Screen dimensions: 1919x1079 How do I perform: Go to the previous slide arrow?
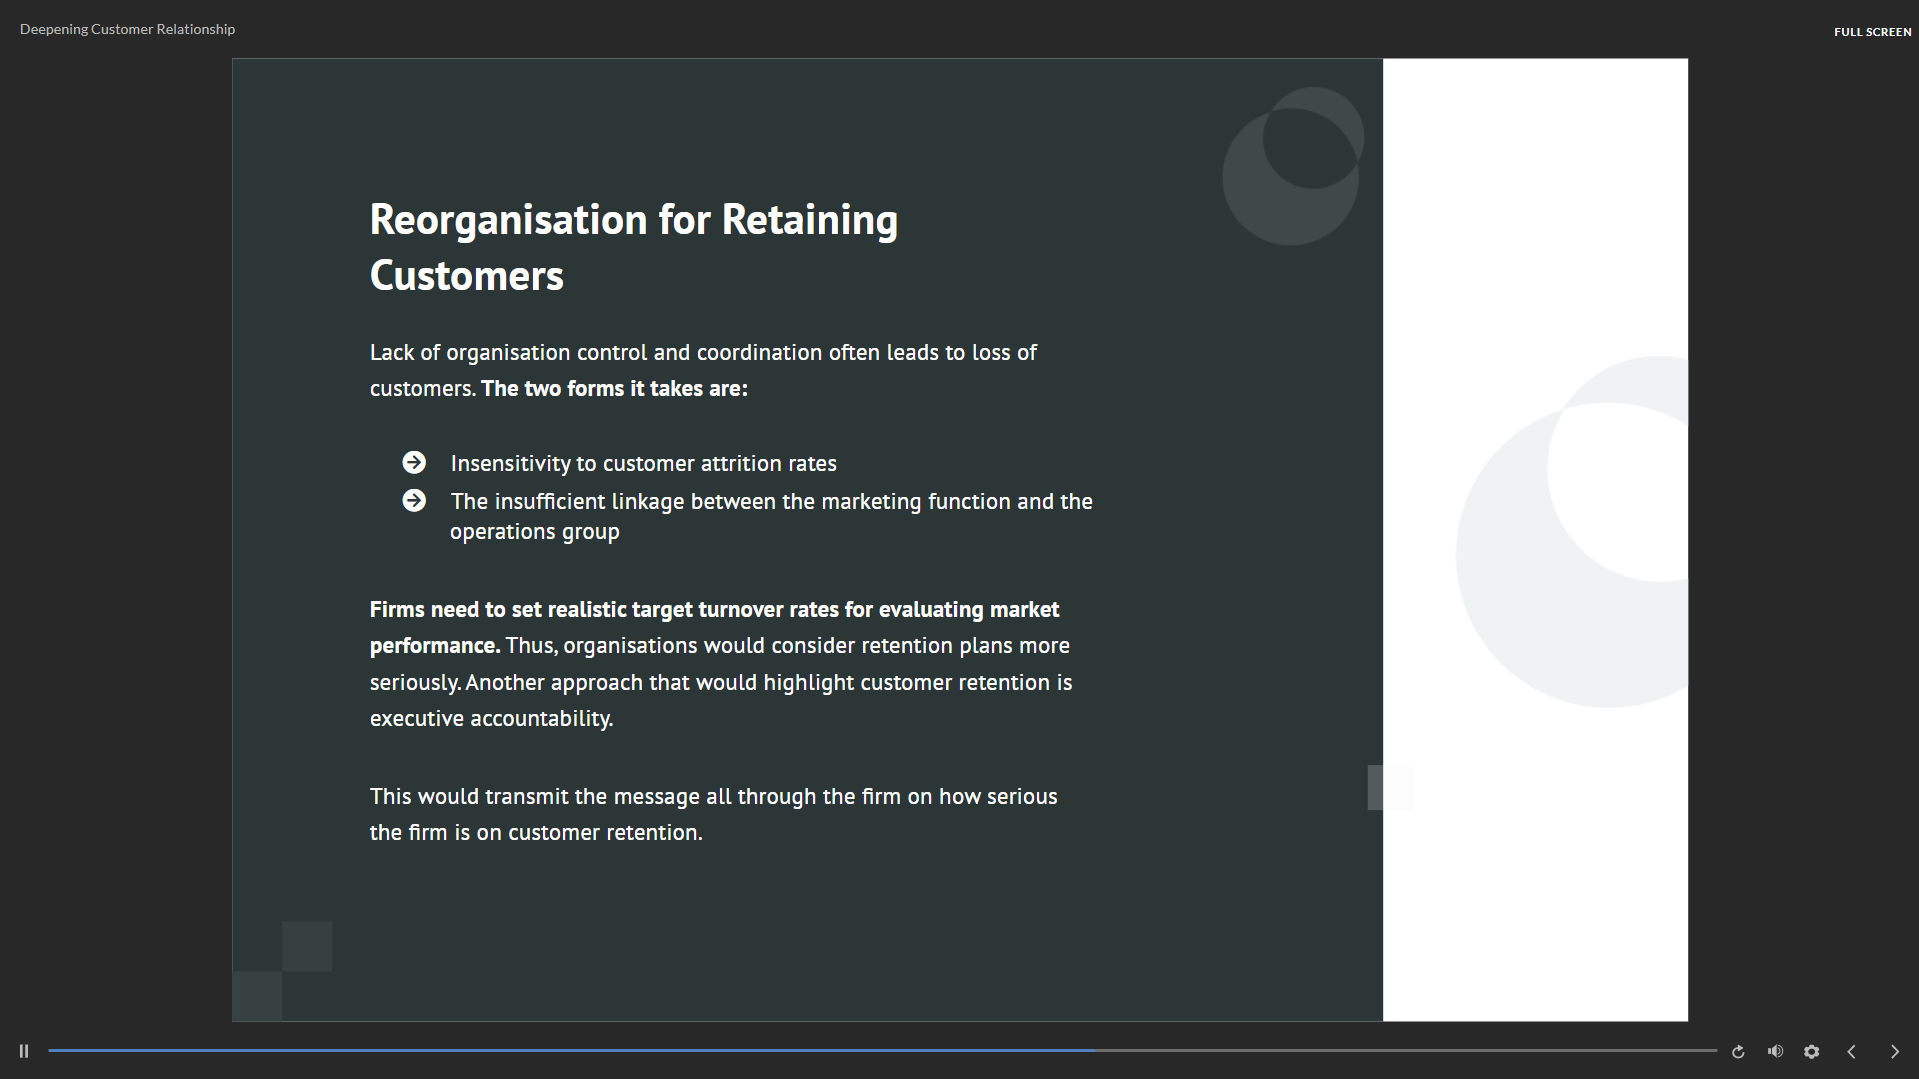tap(1851, 1052)
